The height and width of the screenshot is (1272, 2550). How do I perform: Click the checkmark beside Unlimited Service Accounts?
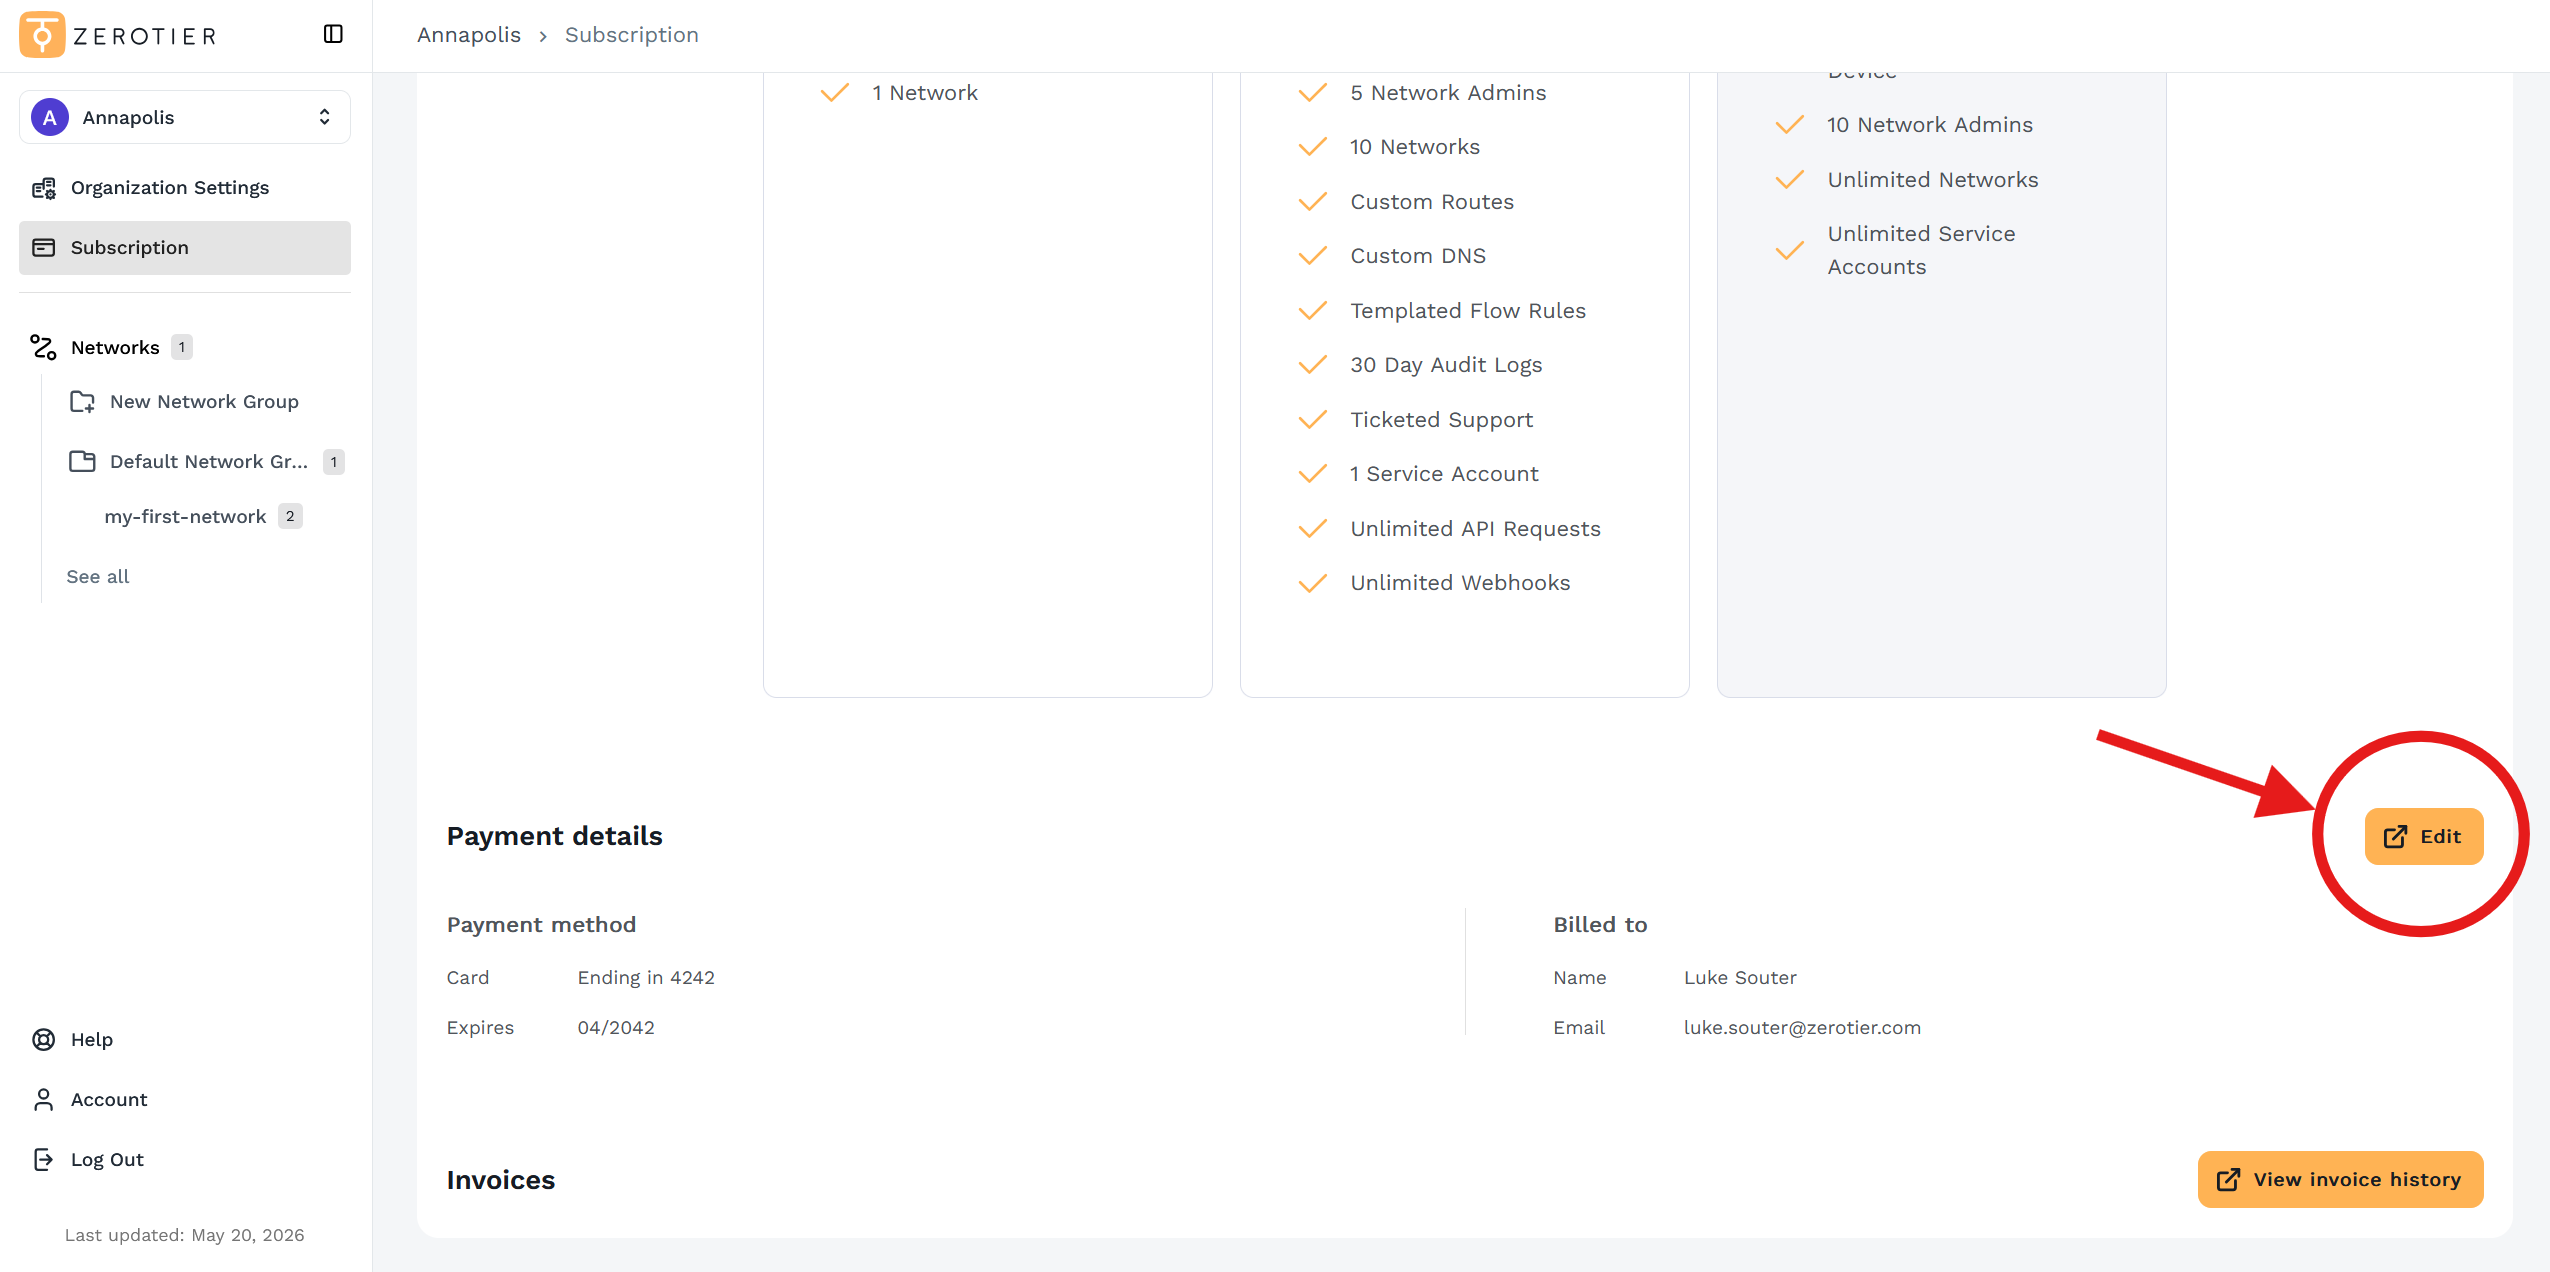click(x=1790, y=251)
